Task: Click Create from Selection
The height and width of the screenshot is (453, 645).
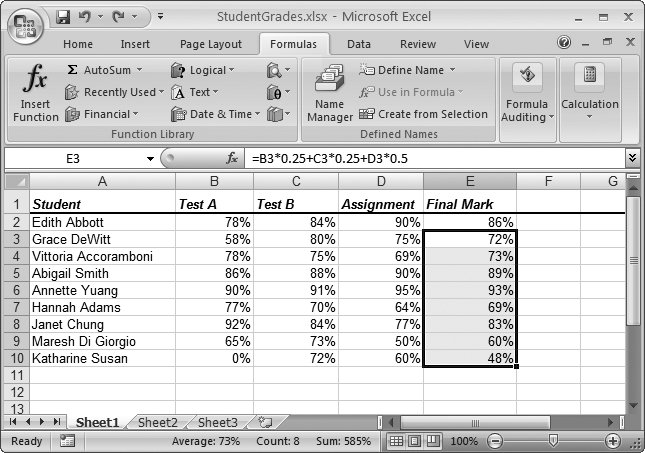Action: (x=423, y=114)
